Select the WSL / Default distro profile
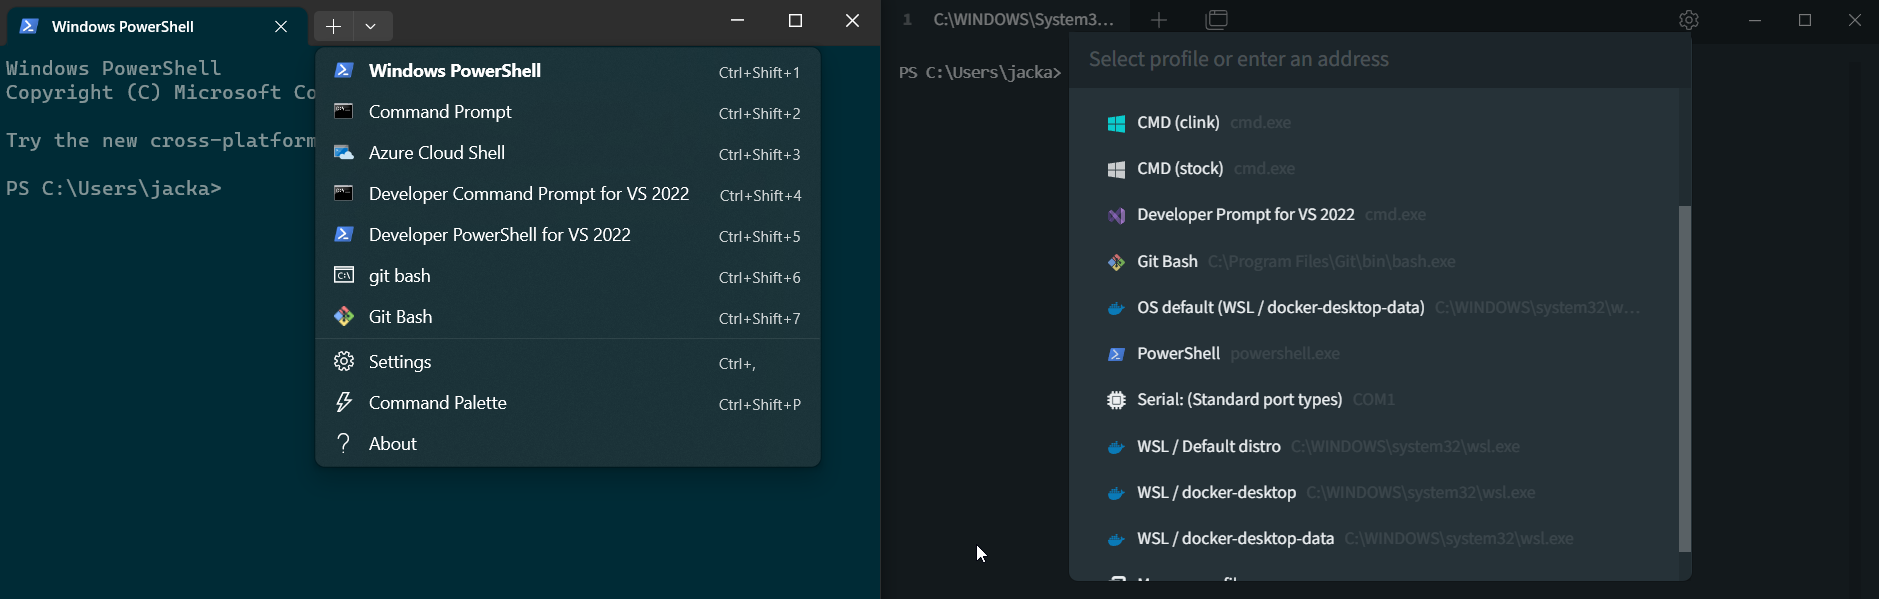Image resolution: width=1879 pixels, height=599 pixels. pos(1375,447)
